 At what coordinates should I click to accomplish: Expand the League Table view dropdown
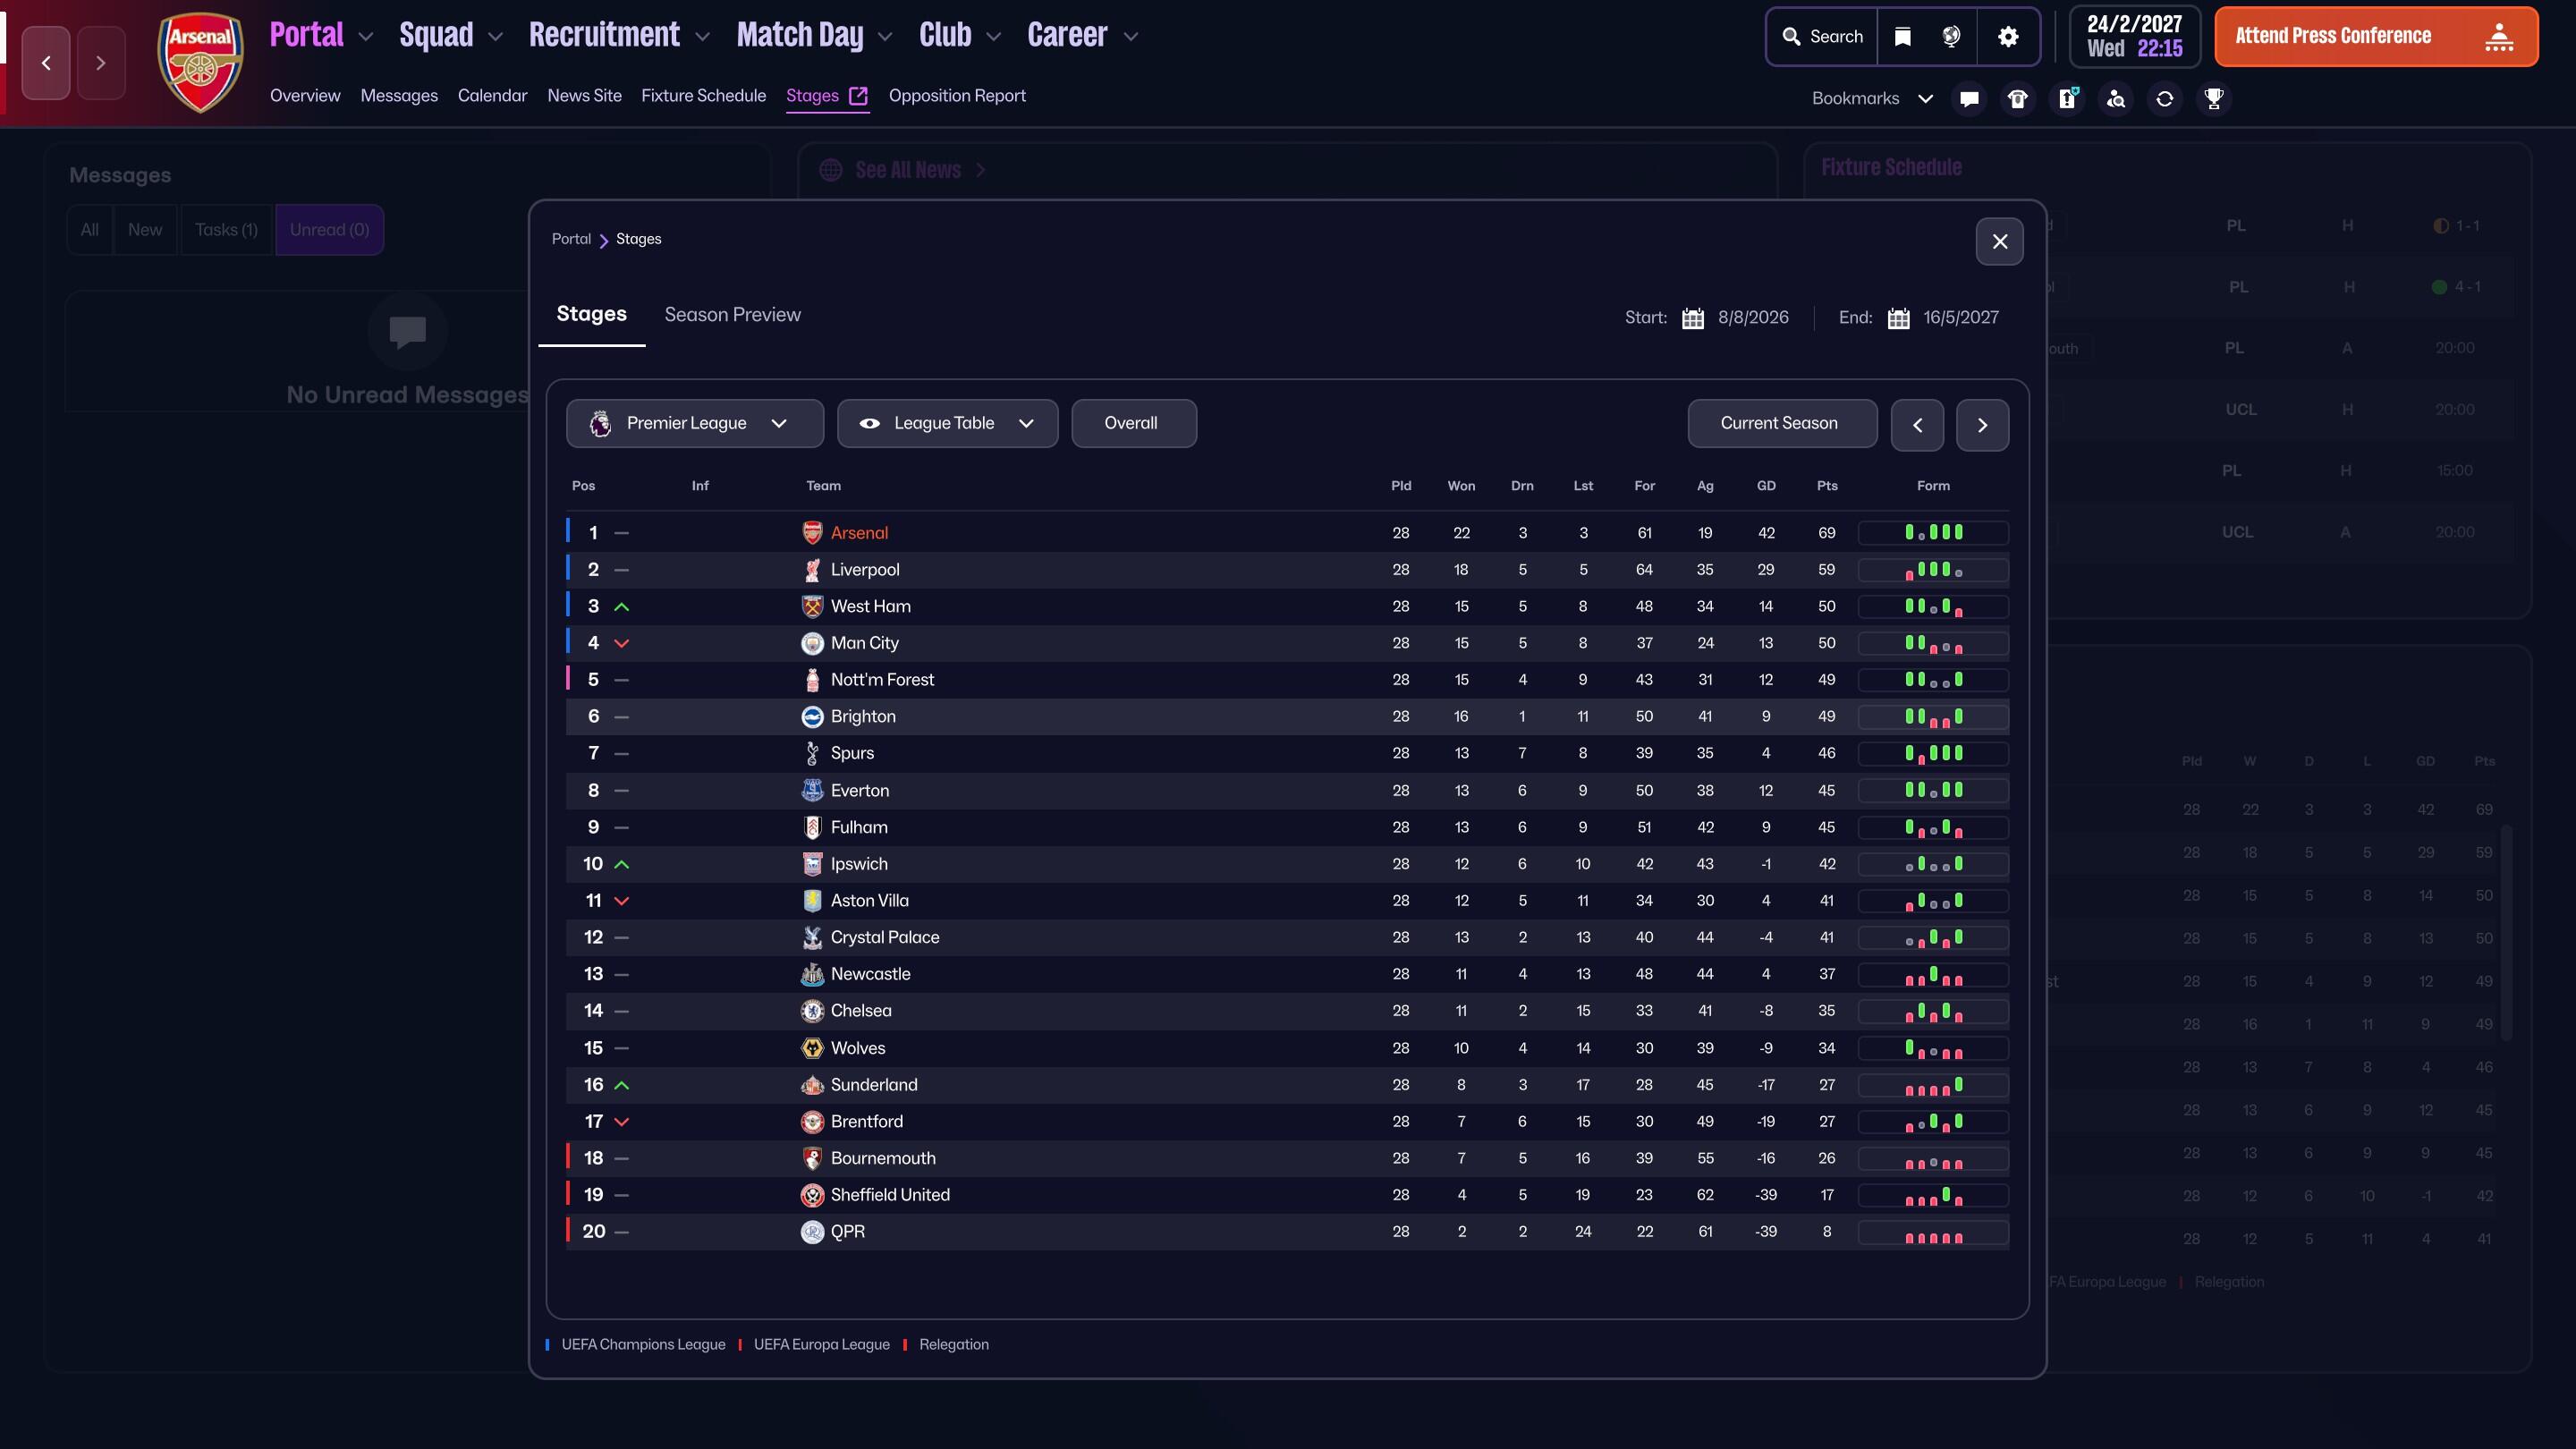tap(946, 423)
